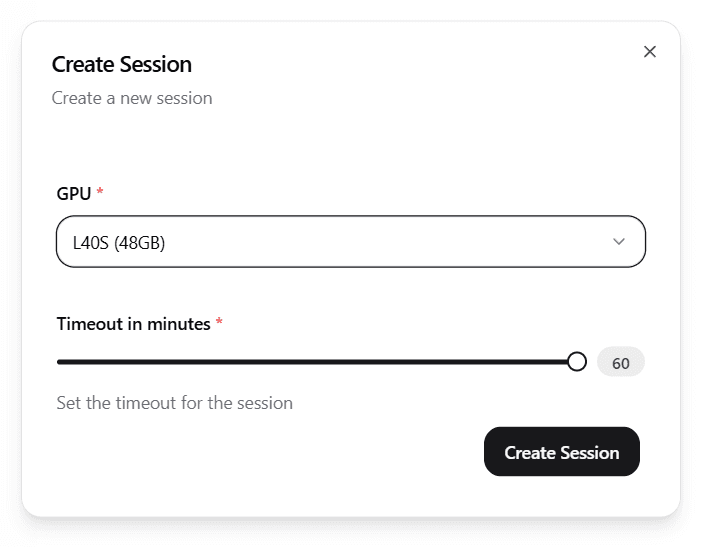
Task: Click the timeout slider handle
Action: (x=576, y=362)
